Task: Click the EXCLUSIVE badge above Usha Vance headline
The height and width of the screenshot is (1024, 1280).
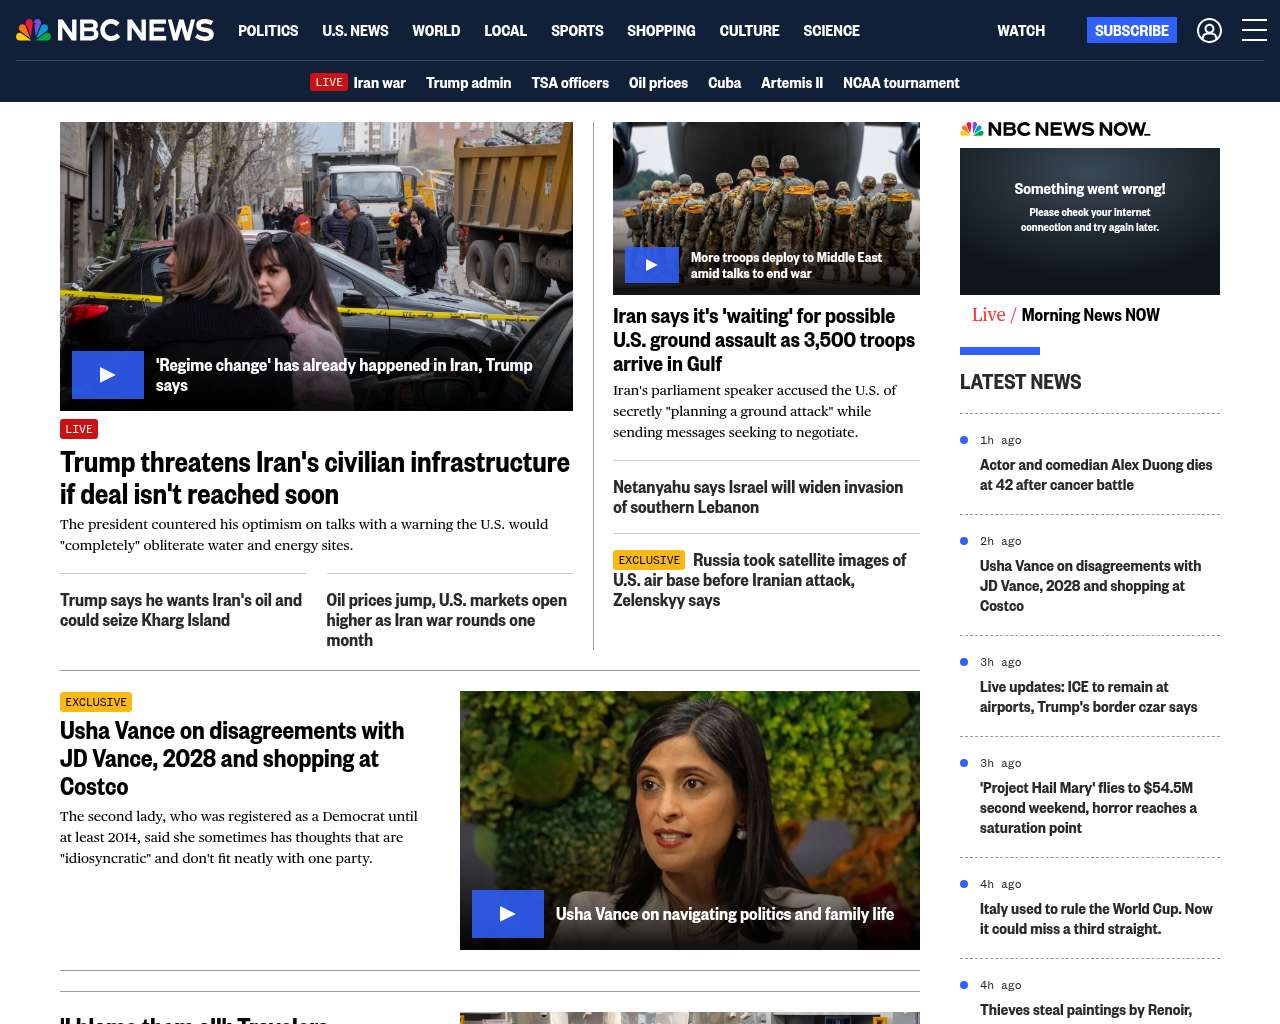Action: [x=96, y=702]
